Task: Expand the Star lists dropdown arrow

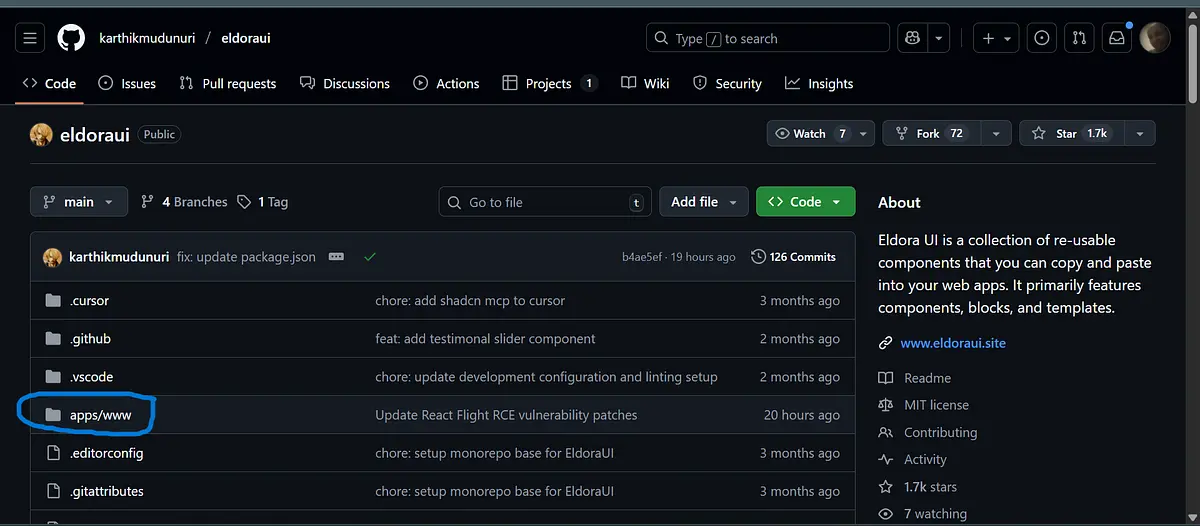Action: point(1140,133)
